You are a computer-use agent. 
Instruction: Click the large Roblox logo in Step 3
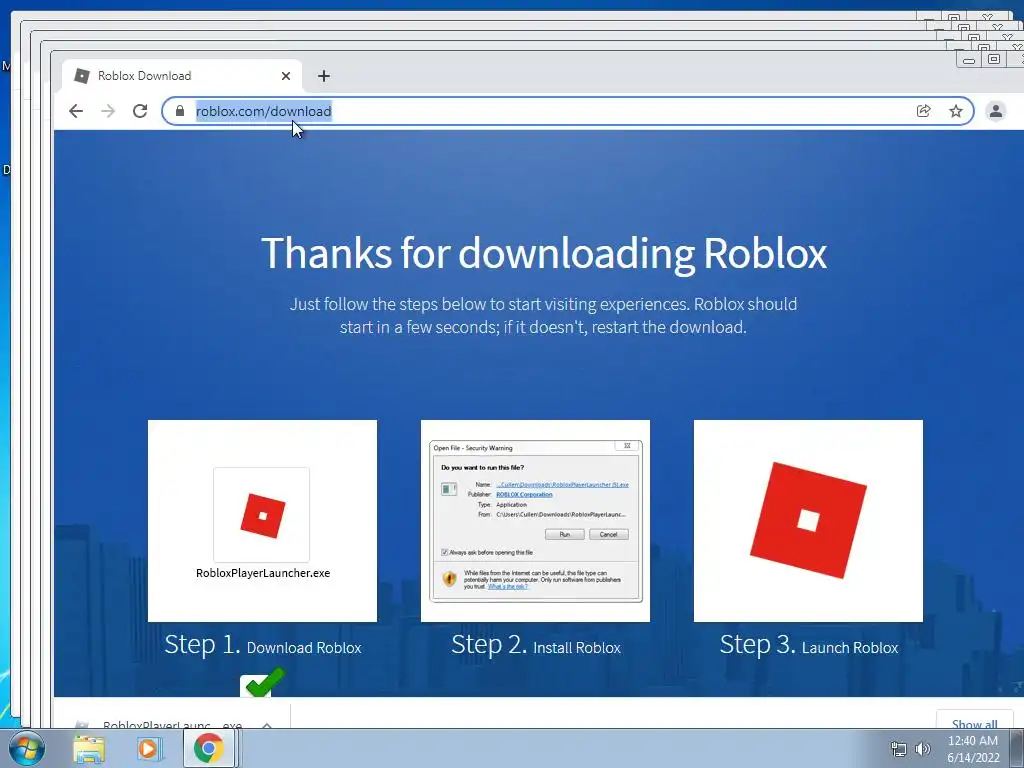point(808,520)
